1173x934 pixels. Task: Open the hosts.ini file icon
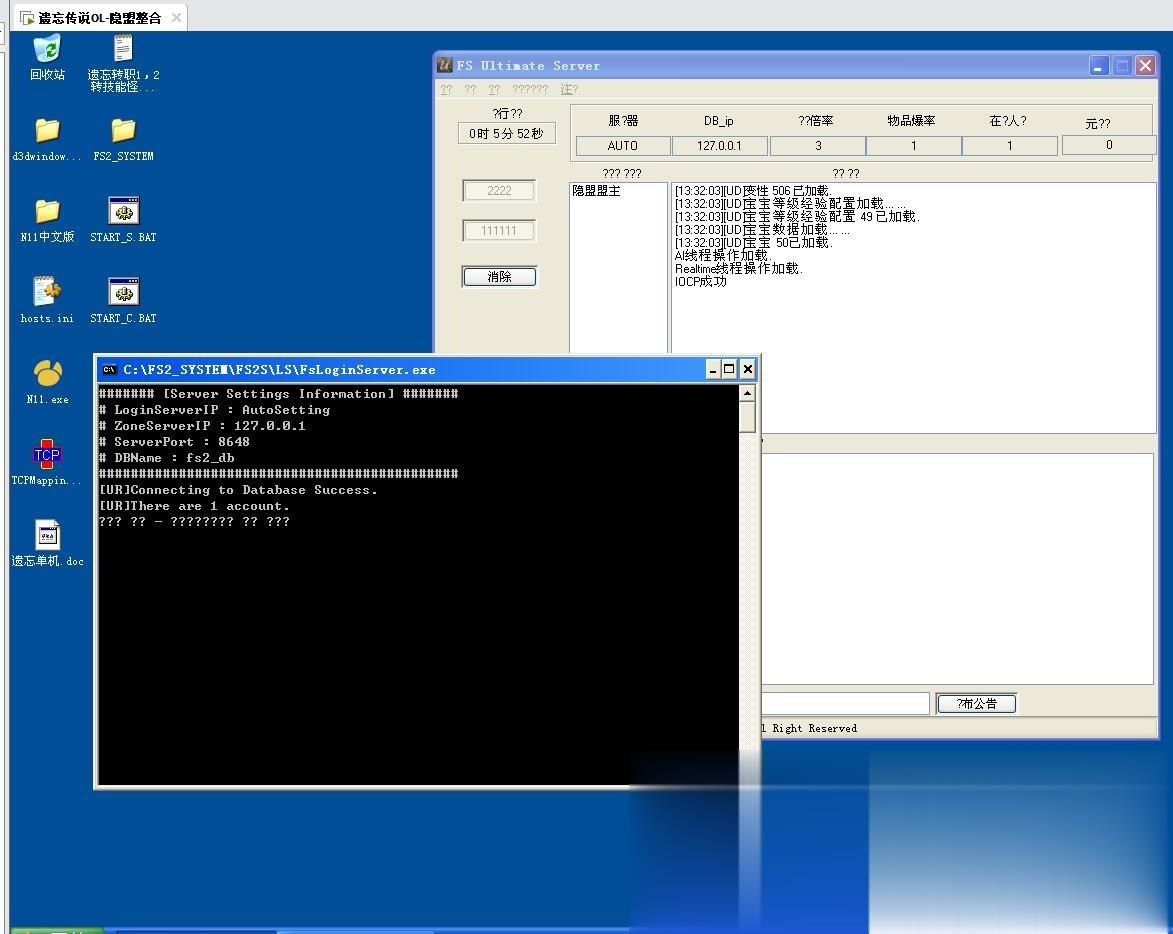pos(47,301)
